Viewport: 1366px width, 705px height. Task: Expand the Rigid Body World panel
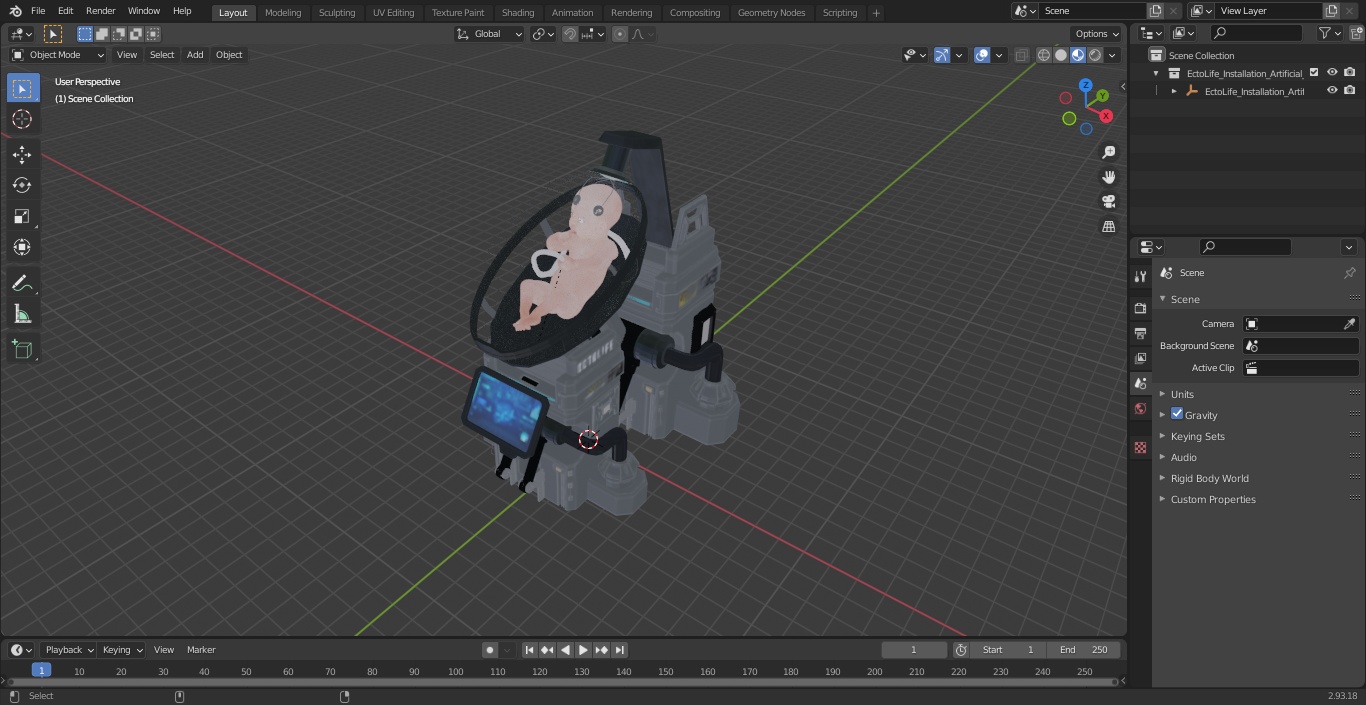(1209, 478)
